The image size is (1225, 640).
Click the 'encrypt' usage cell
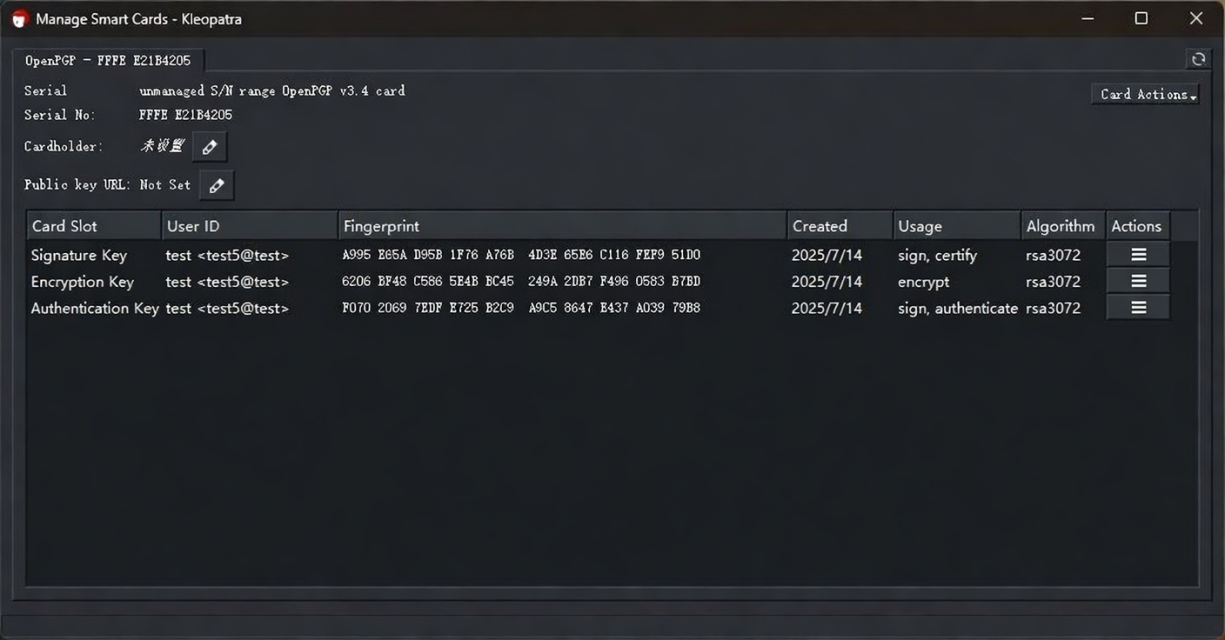click(x=924, y=282)
